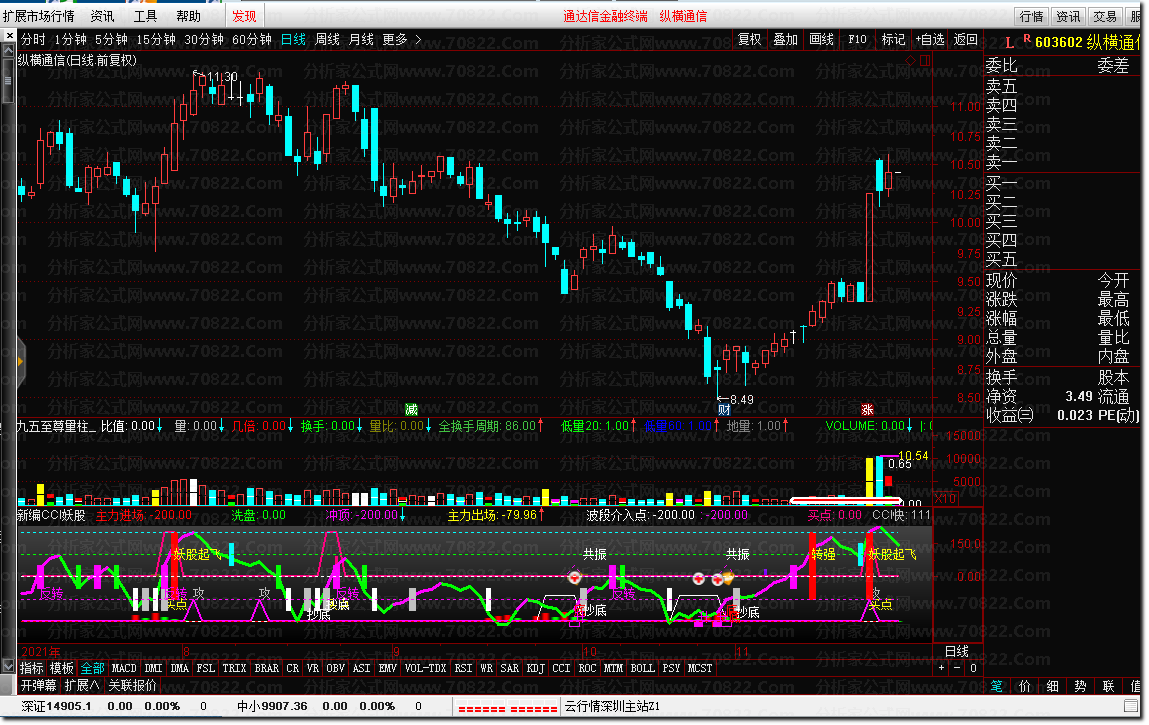Click the 画线 drawing button
1149x725 pixels.
[x=821, y=40]
